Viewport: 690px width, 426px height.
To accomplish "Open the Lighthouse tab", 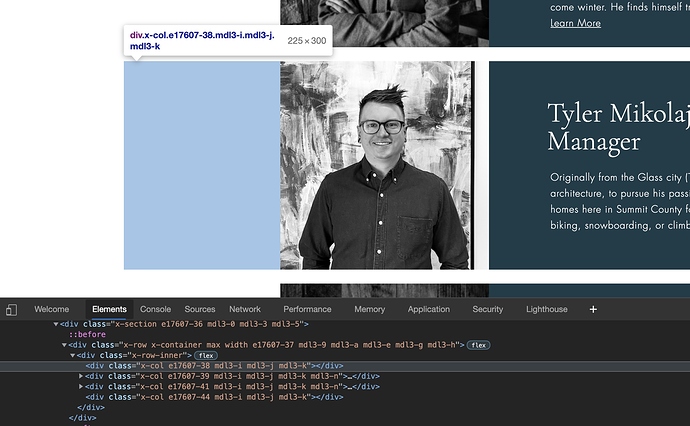I will (546, 310).
